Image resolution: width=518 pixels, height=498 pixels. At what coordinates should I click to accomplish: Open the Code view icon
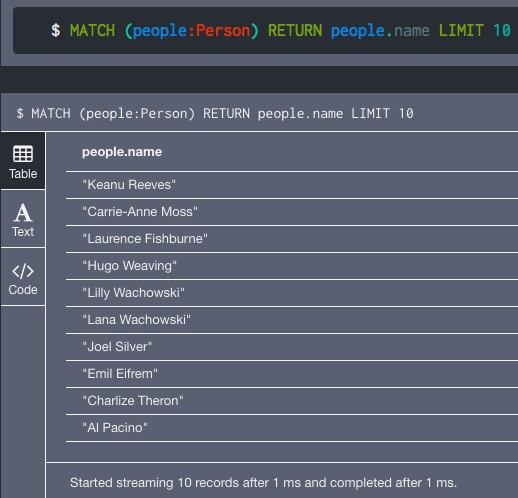pos(23,271)
